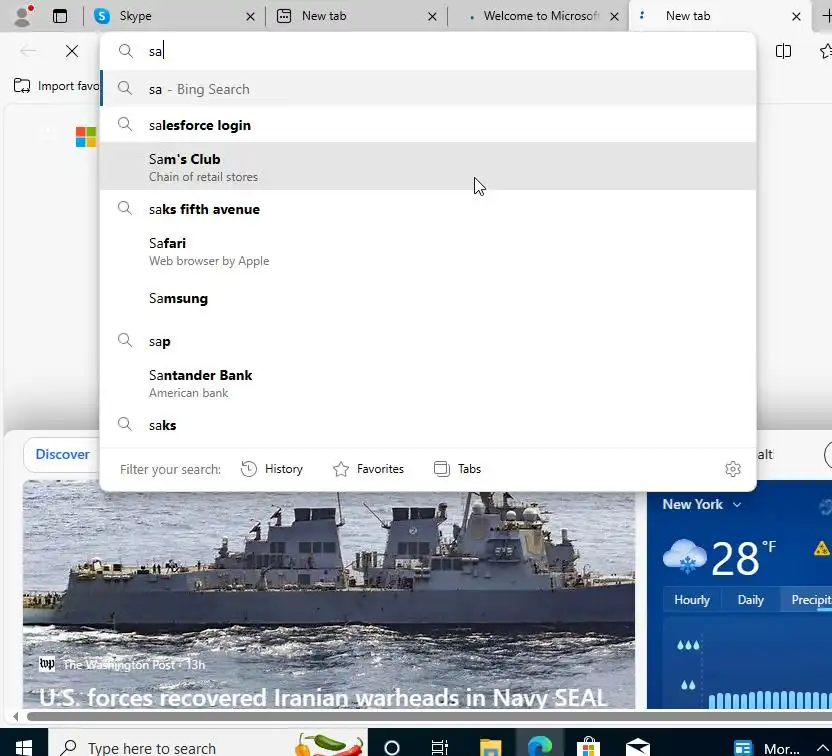832x756 pixels.
Task: Switch weather to Daily view
Action: click(750, 599)
